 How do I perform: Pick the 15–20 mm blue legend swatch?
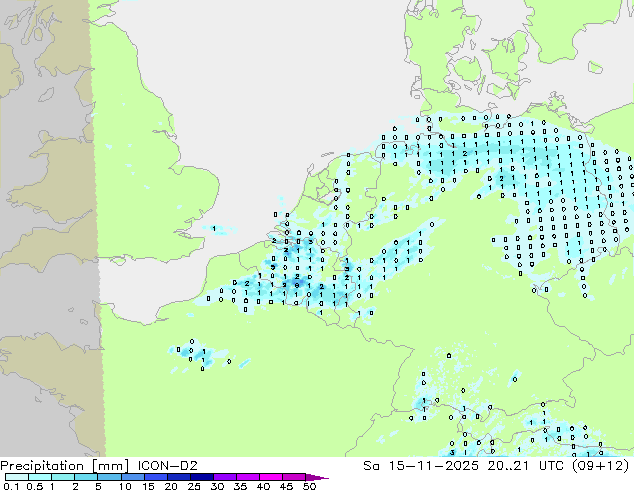click(155, 477)
